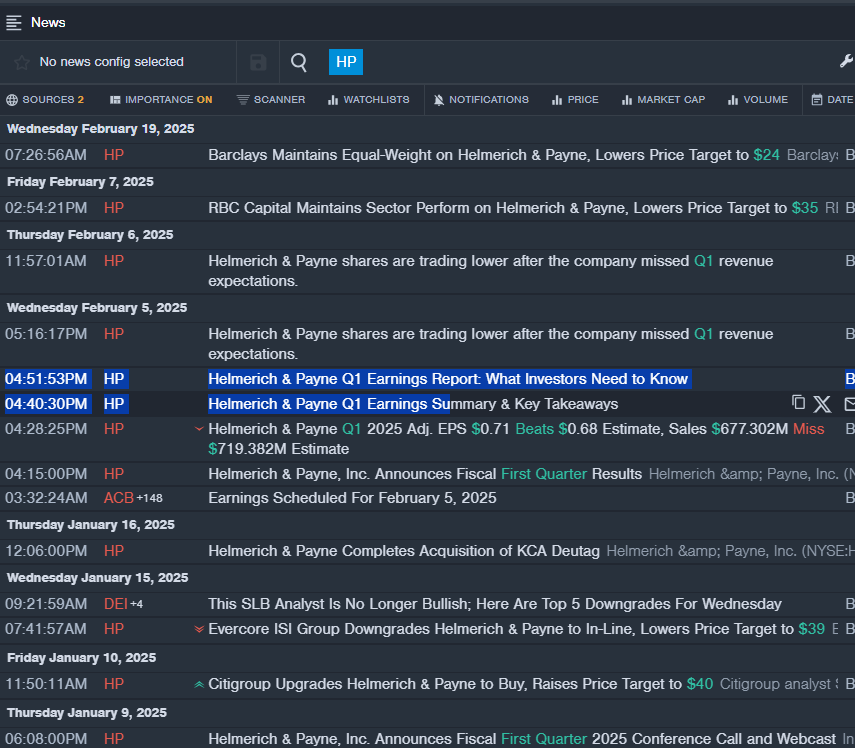Open Q1 Earnings Summary & Key Takeaways headline
This screenshot has width=855, height=748.
(x=413, y=404)
